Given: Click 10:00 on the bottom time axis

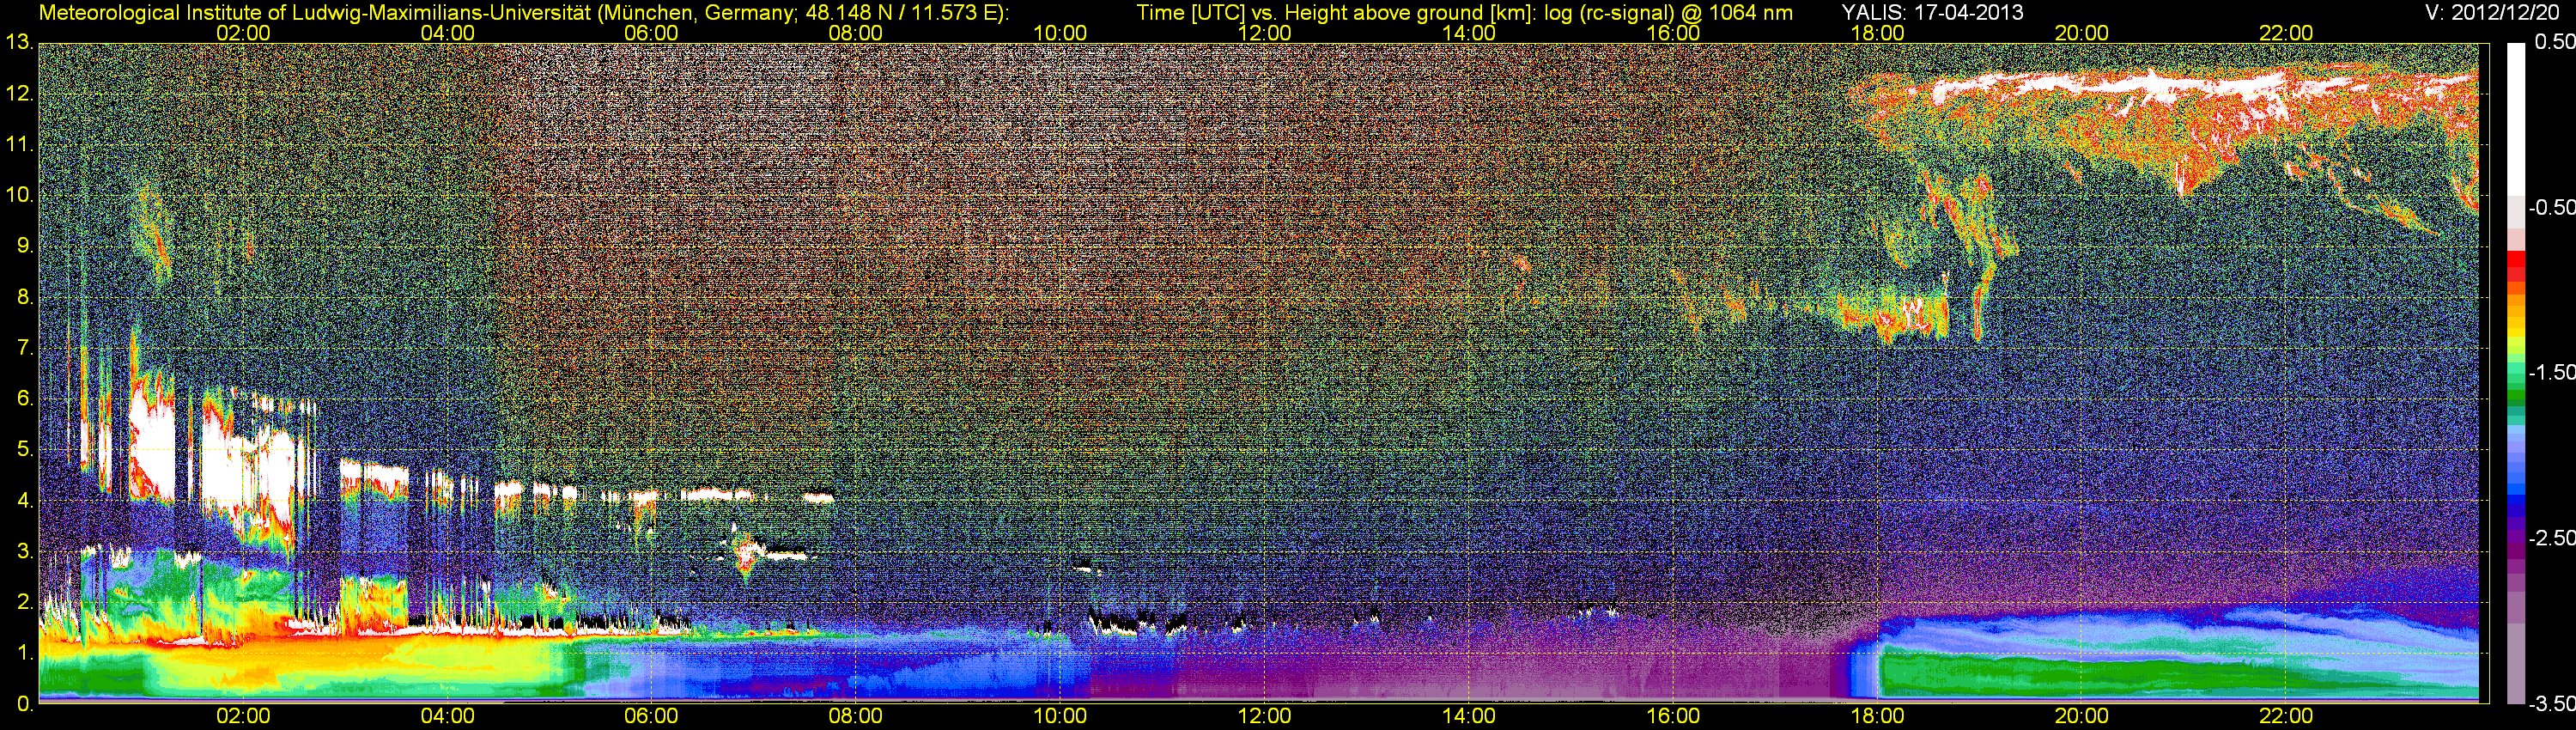Looking at the screenshot, I should pos(1060,716).
